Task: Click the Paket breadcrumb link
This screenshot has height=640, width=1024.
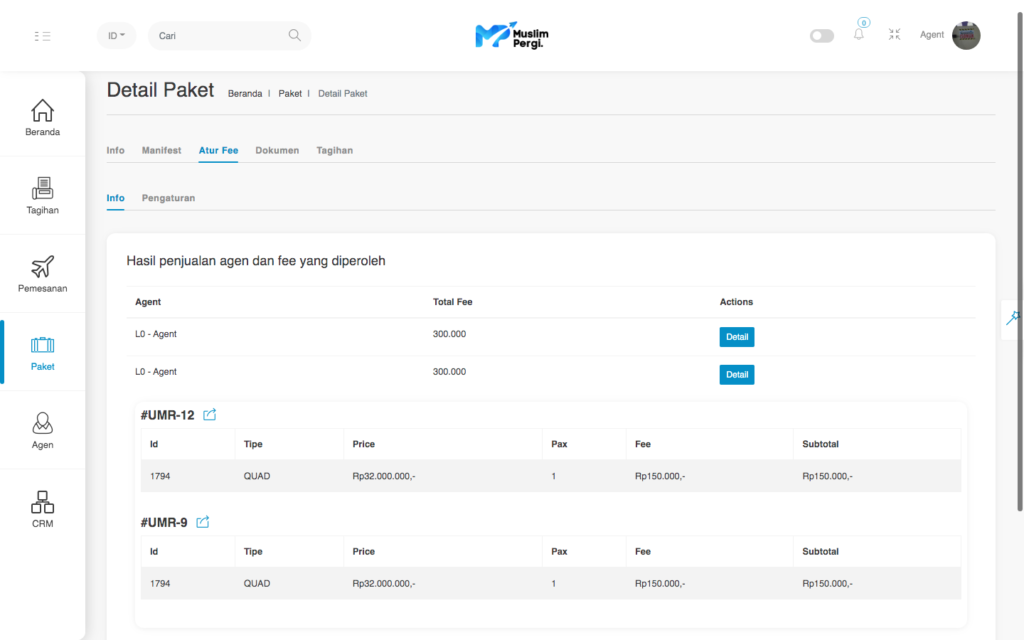Action: point(290,93)
